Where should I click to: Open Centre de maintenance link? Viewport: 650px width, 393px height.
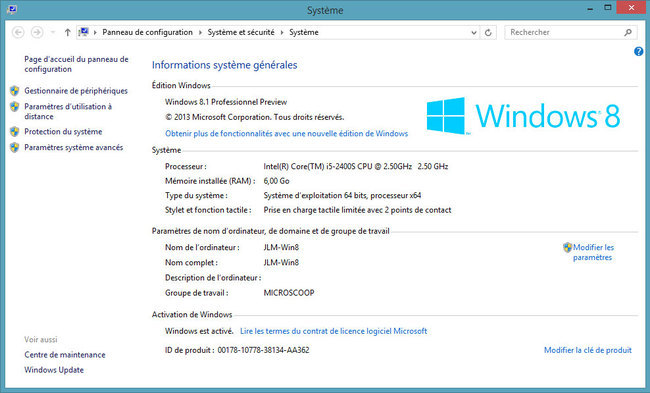click(x=65, y=355)
